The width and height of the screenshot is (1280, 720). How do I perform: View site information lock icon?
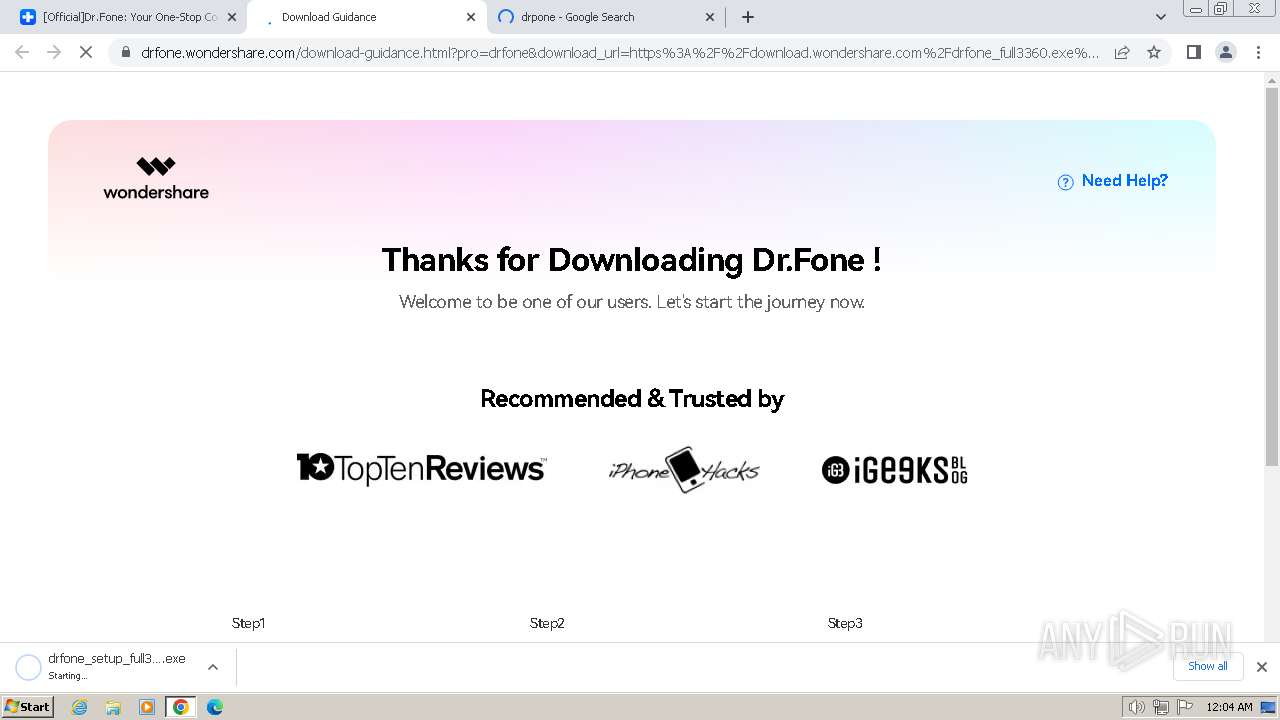coord(125,52)
